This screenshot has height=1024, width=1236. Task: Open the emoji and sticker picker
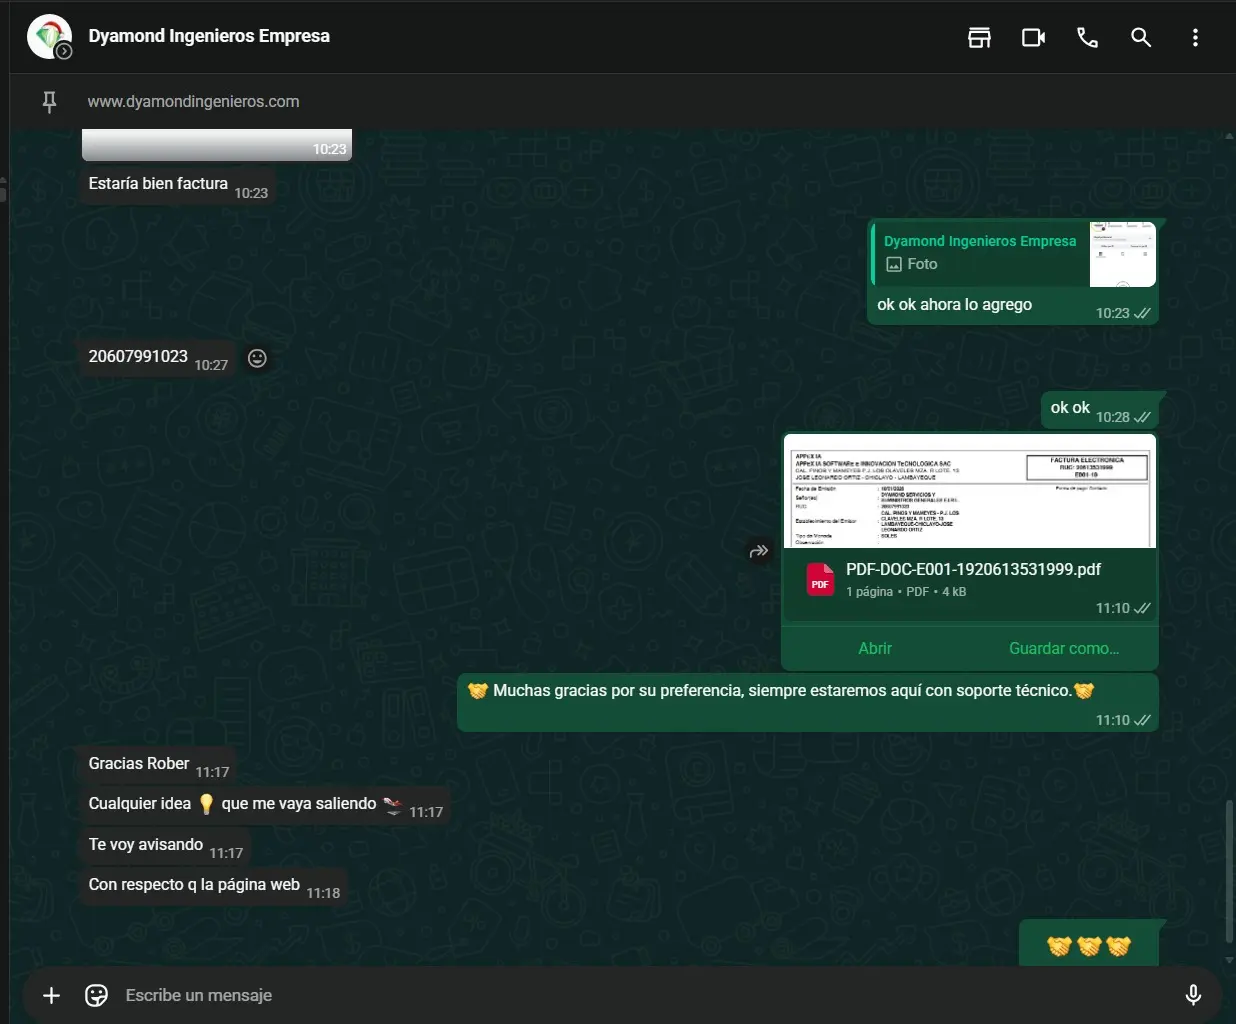96,995
